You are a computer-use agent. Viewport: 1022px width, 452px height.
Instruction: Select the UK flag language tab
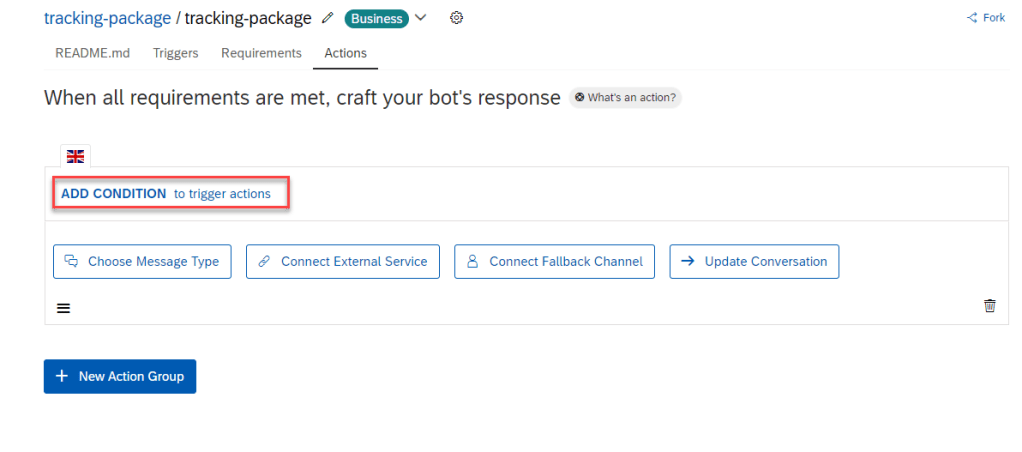[x=75, y=156]
